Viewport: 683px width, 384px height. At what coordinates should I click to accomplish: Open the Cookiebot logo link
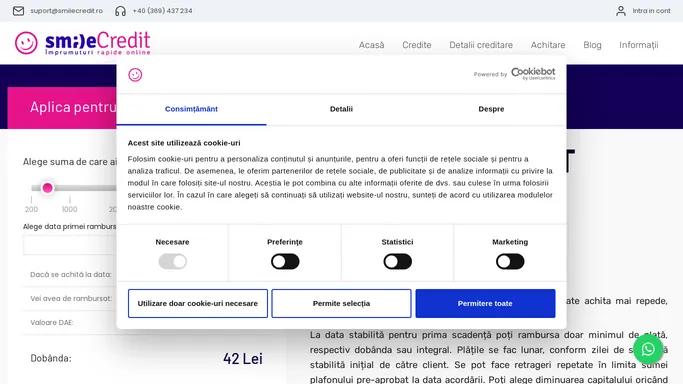(533, 74)
